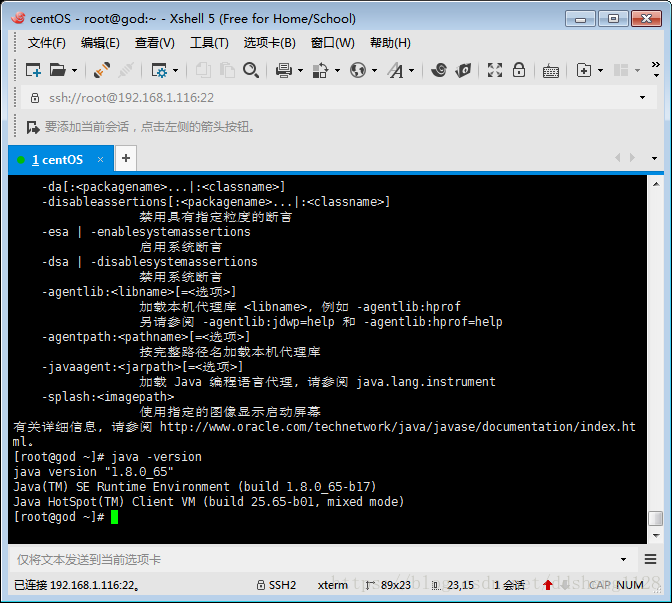
Task: Click the NUM indicator in status bar
Action: pyautogui.click(x=630, y=585)
